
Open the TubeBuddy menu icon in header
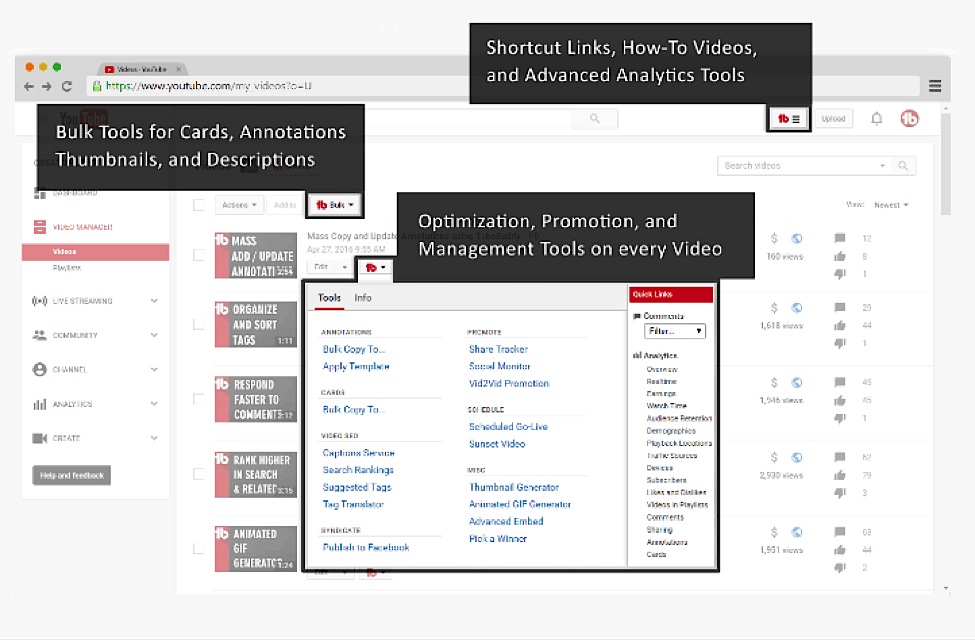tap(788, 119)
